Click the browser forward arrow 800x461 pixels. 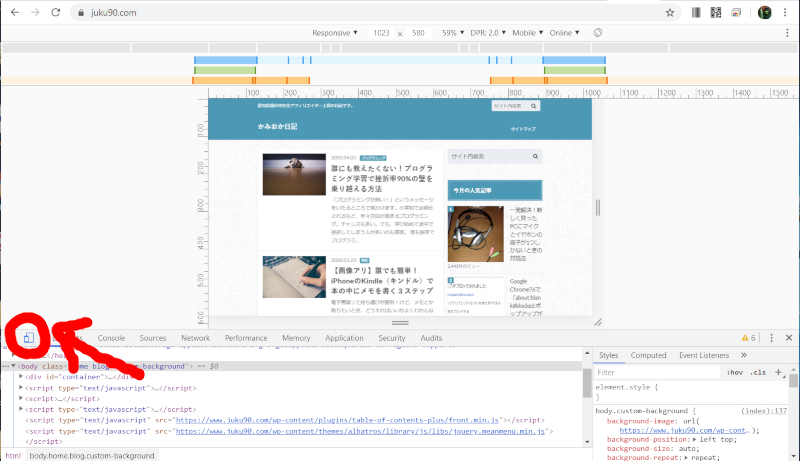[x=35, y=13]
